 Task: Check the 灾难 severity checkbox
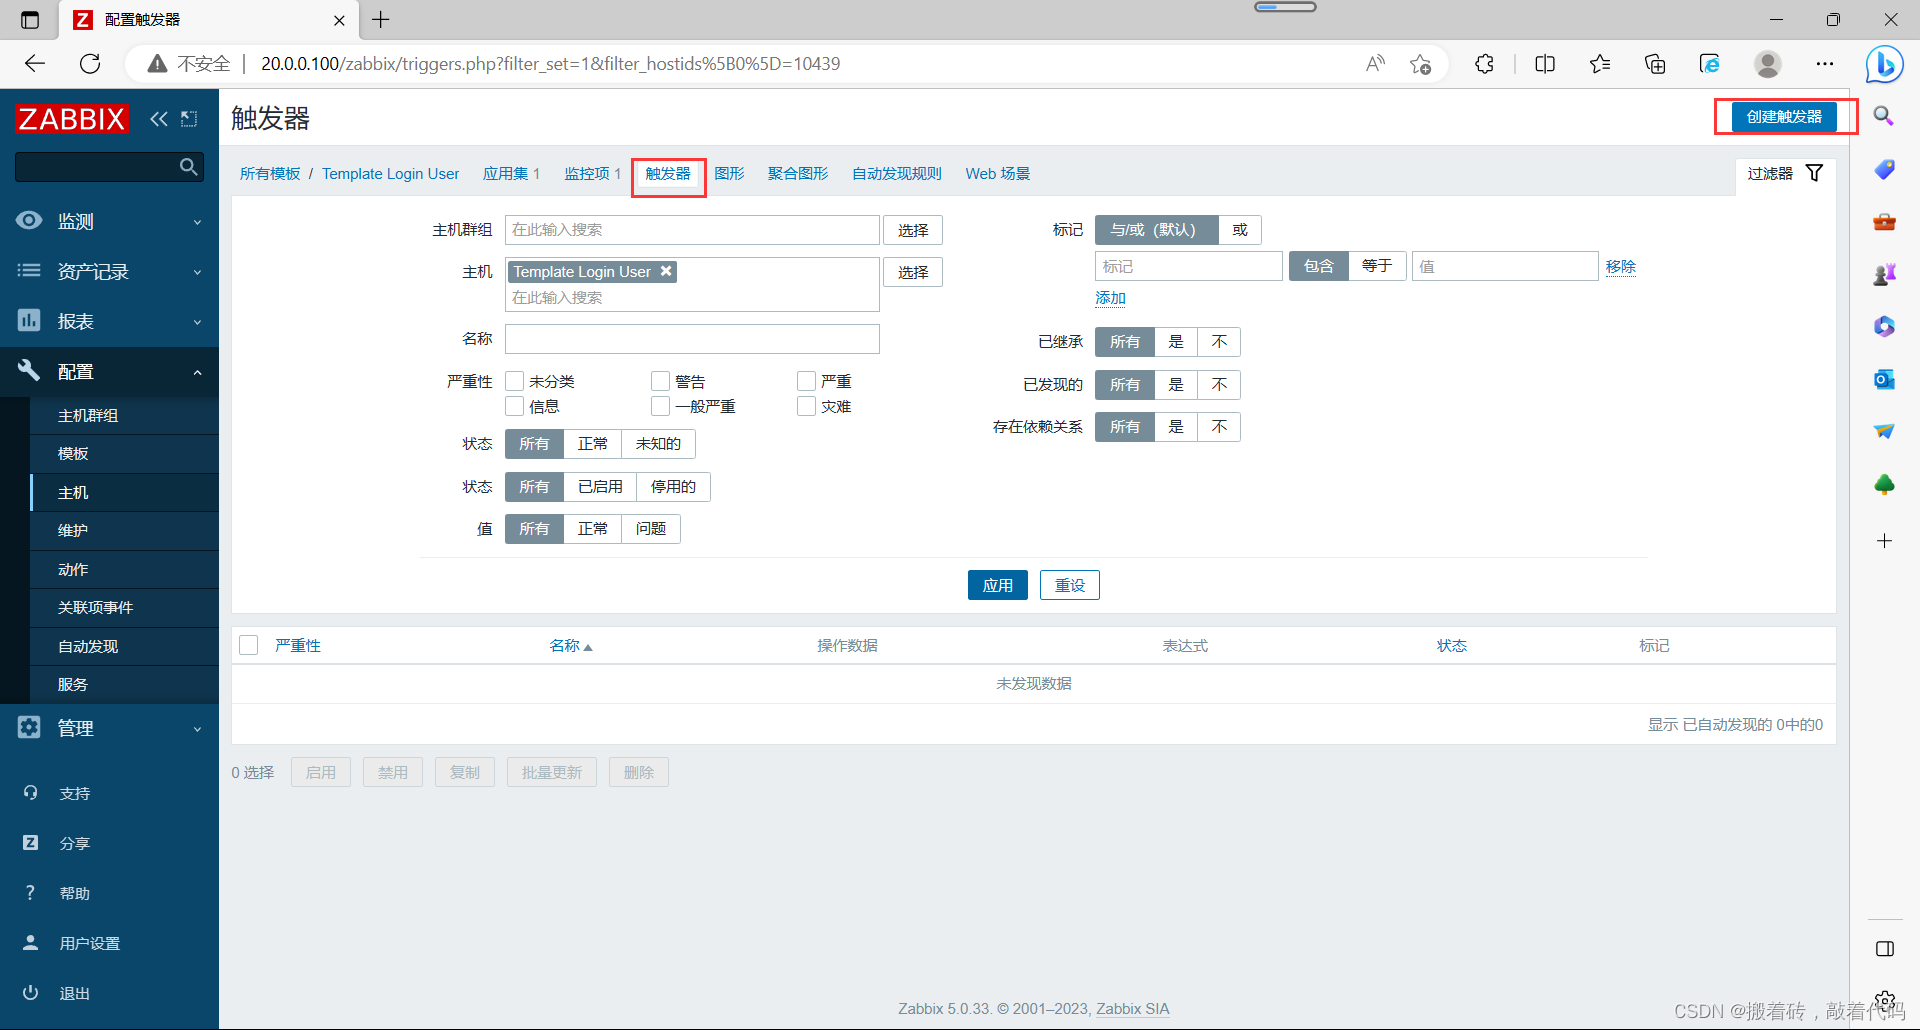pyautogui.click(x=806, y=406)
